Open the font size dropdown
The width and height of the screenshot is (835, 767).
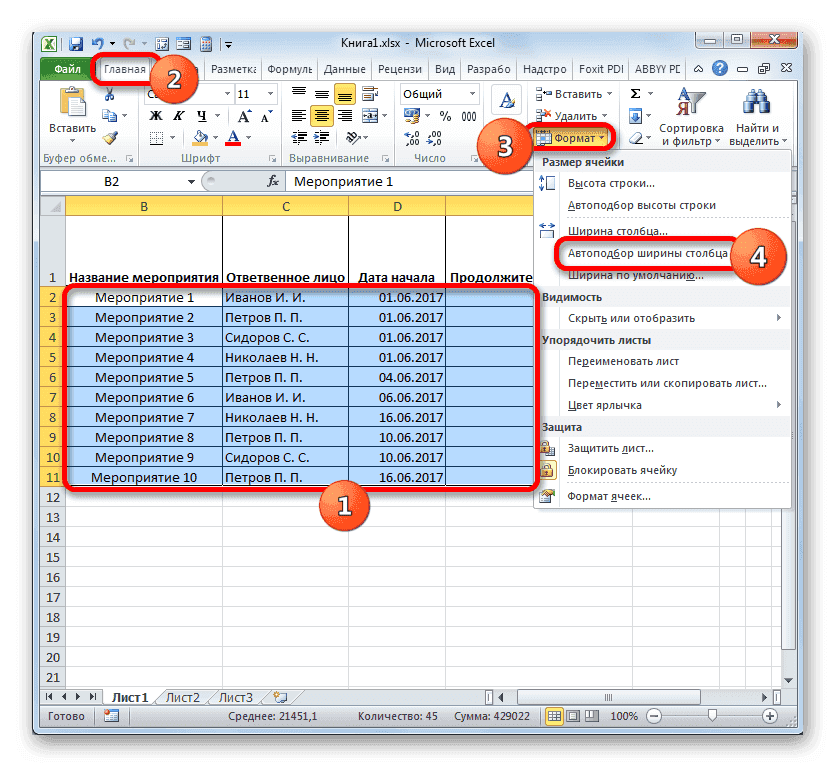(x=269, y=95)
